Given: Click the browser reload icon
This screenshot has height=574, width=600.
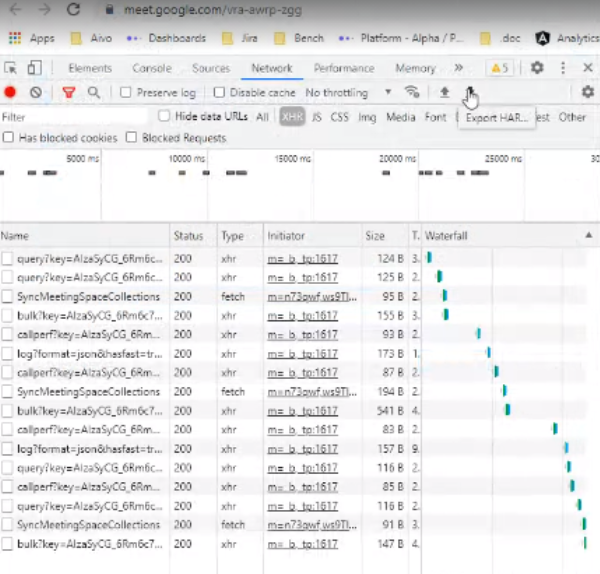Looking at the screenshot, I should pos(73,10).
